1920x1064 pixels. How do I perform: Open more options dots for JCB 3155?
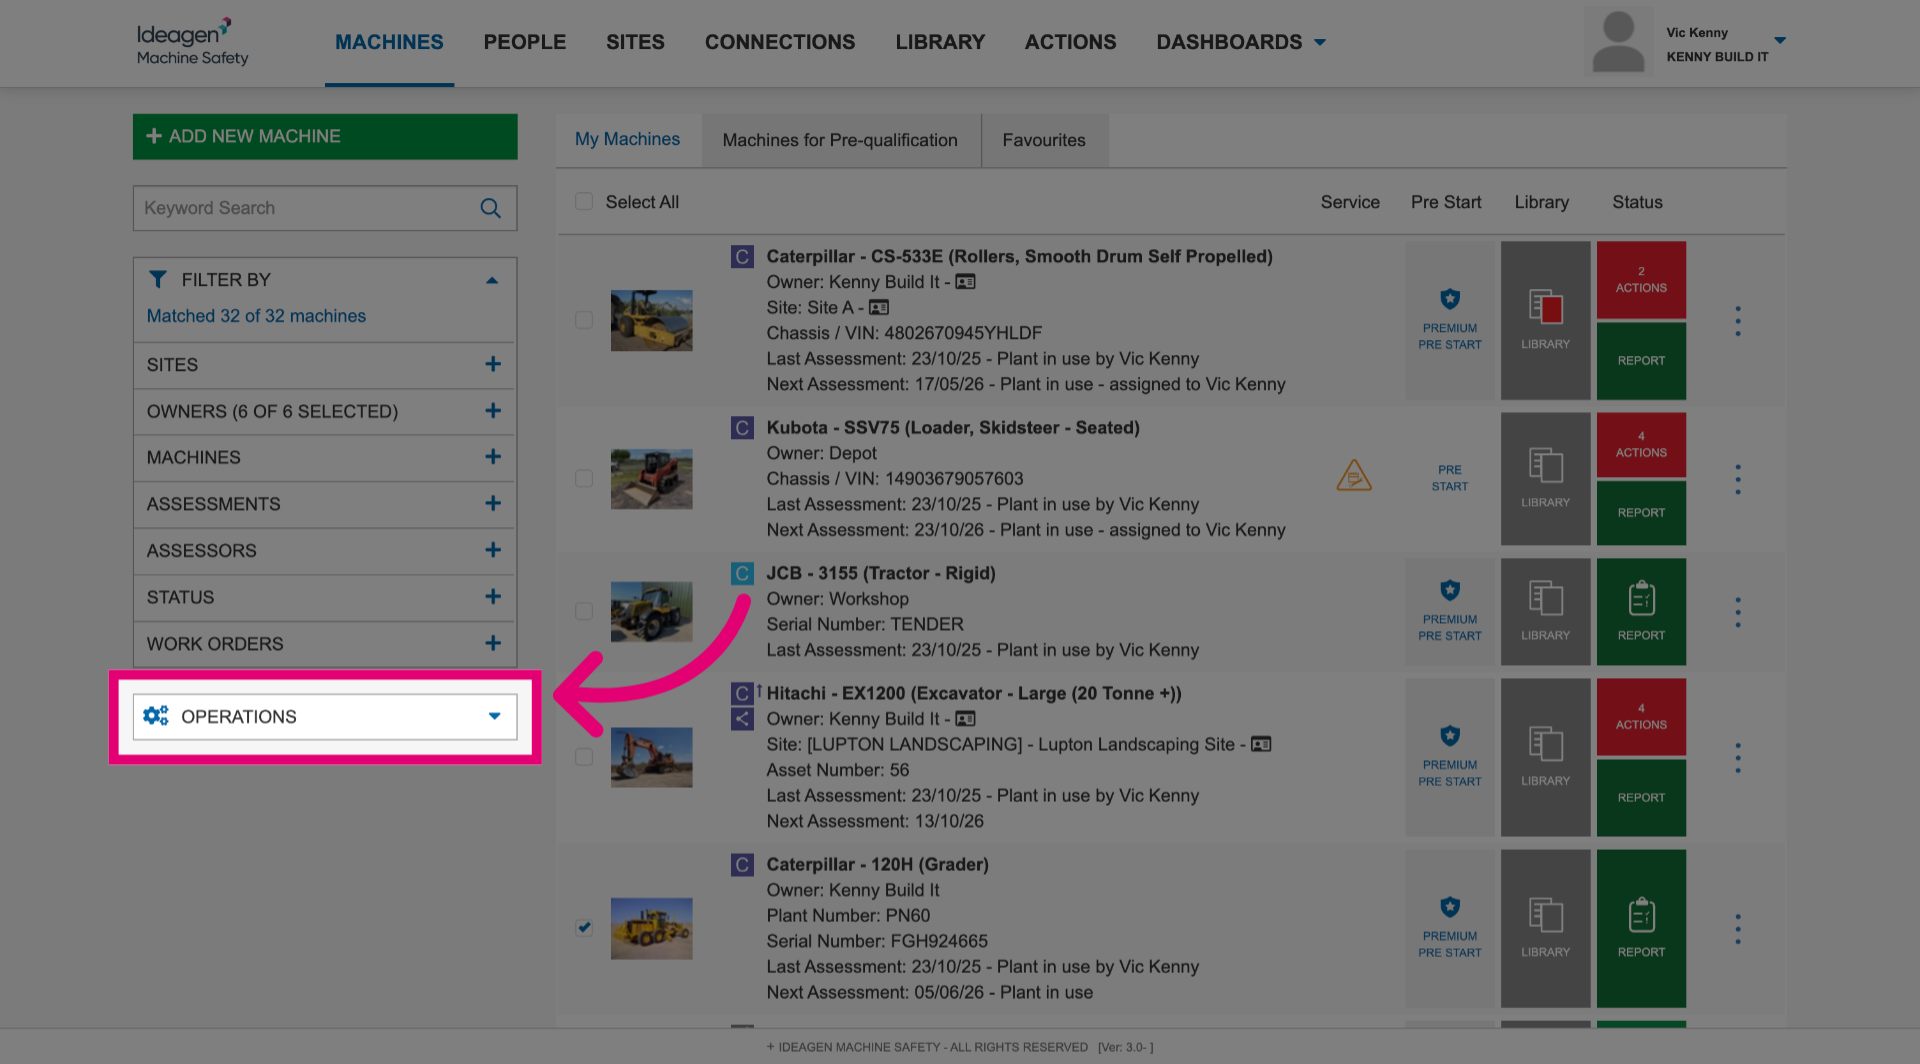(x=1738, y=612)
